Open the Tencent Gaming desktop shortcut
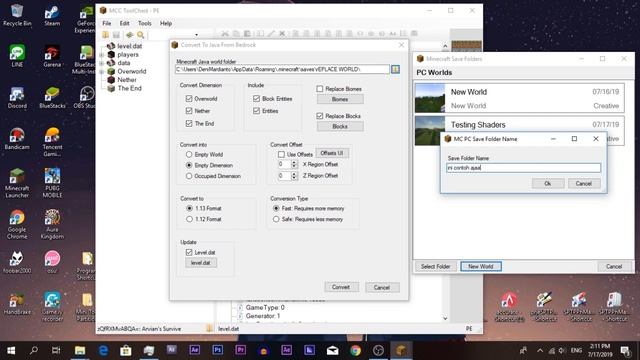 [x=52, y=142]
